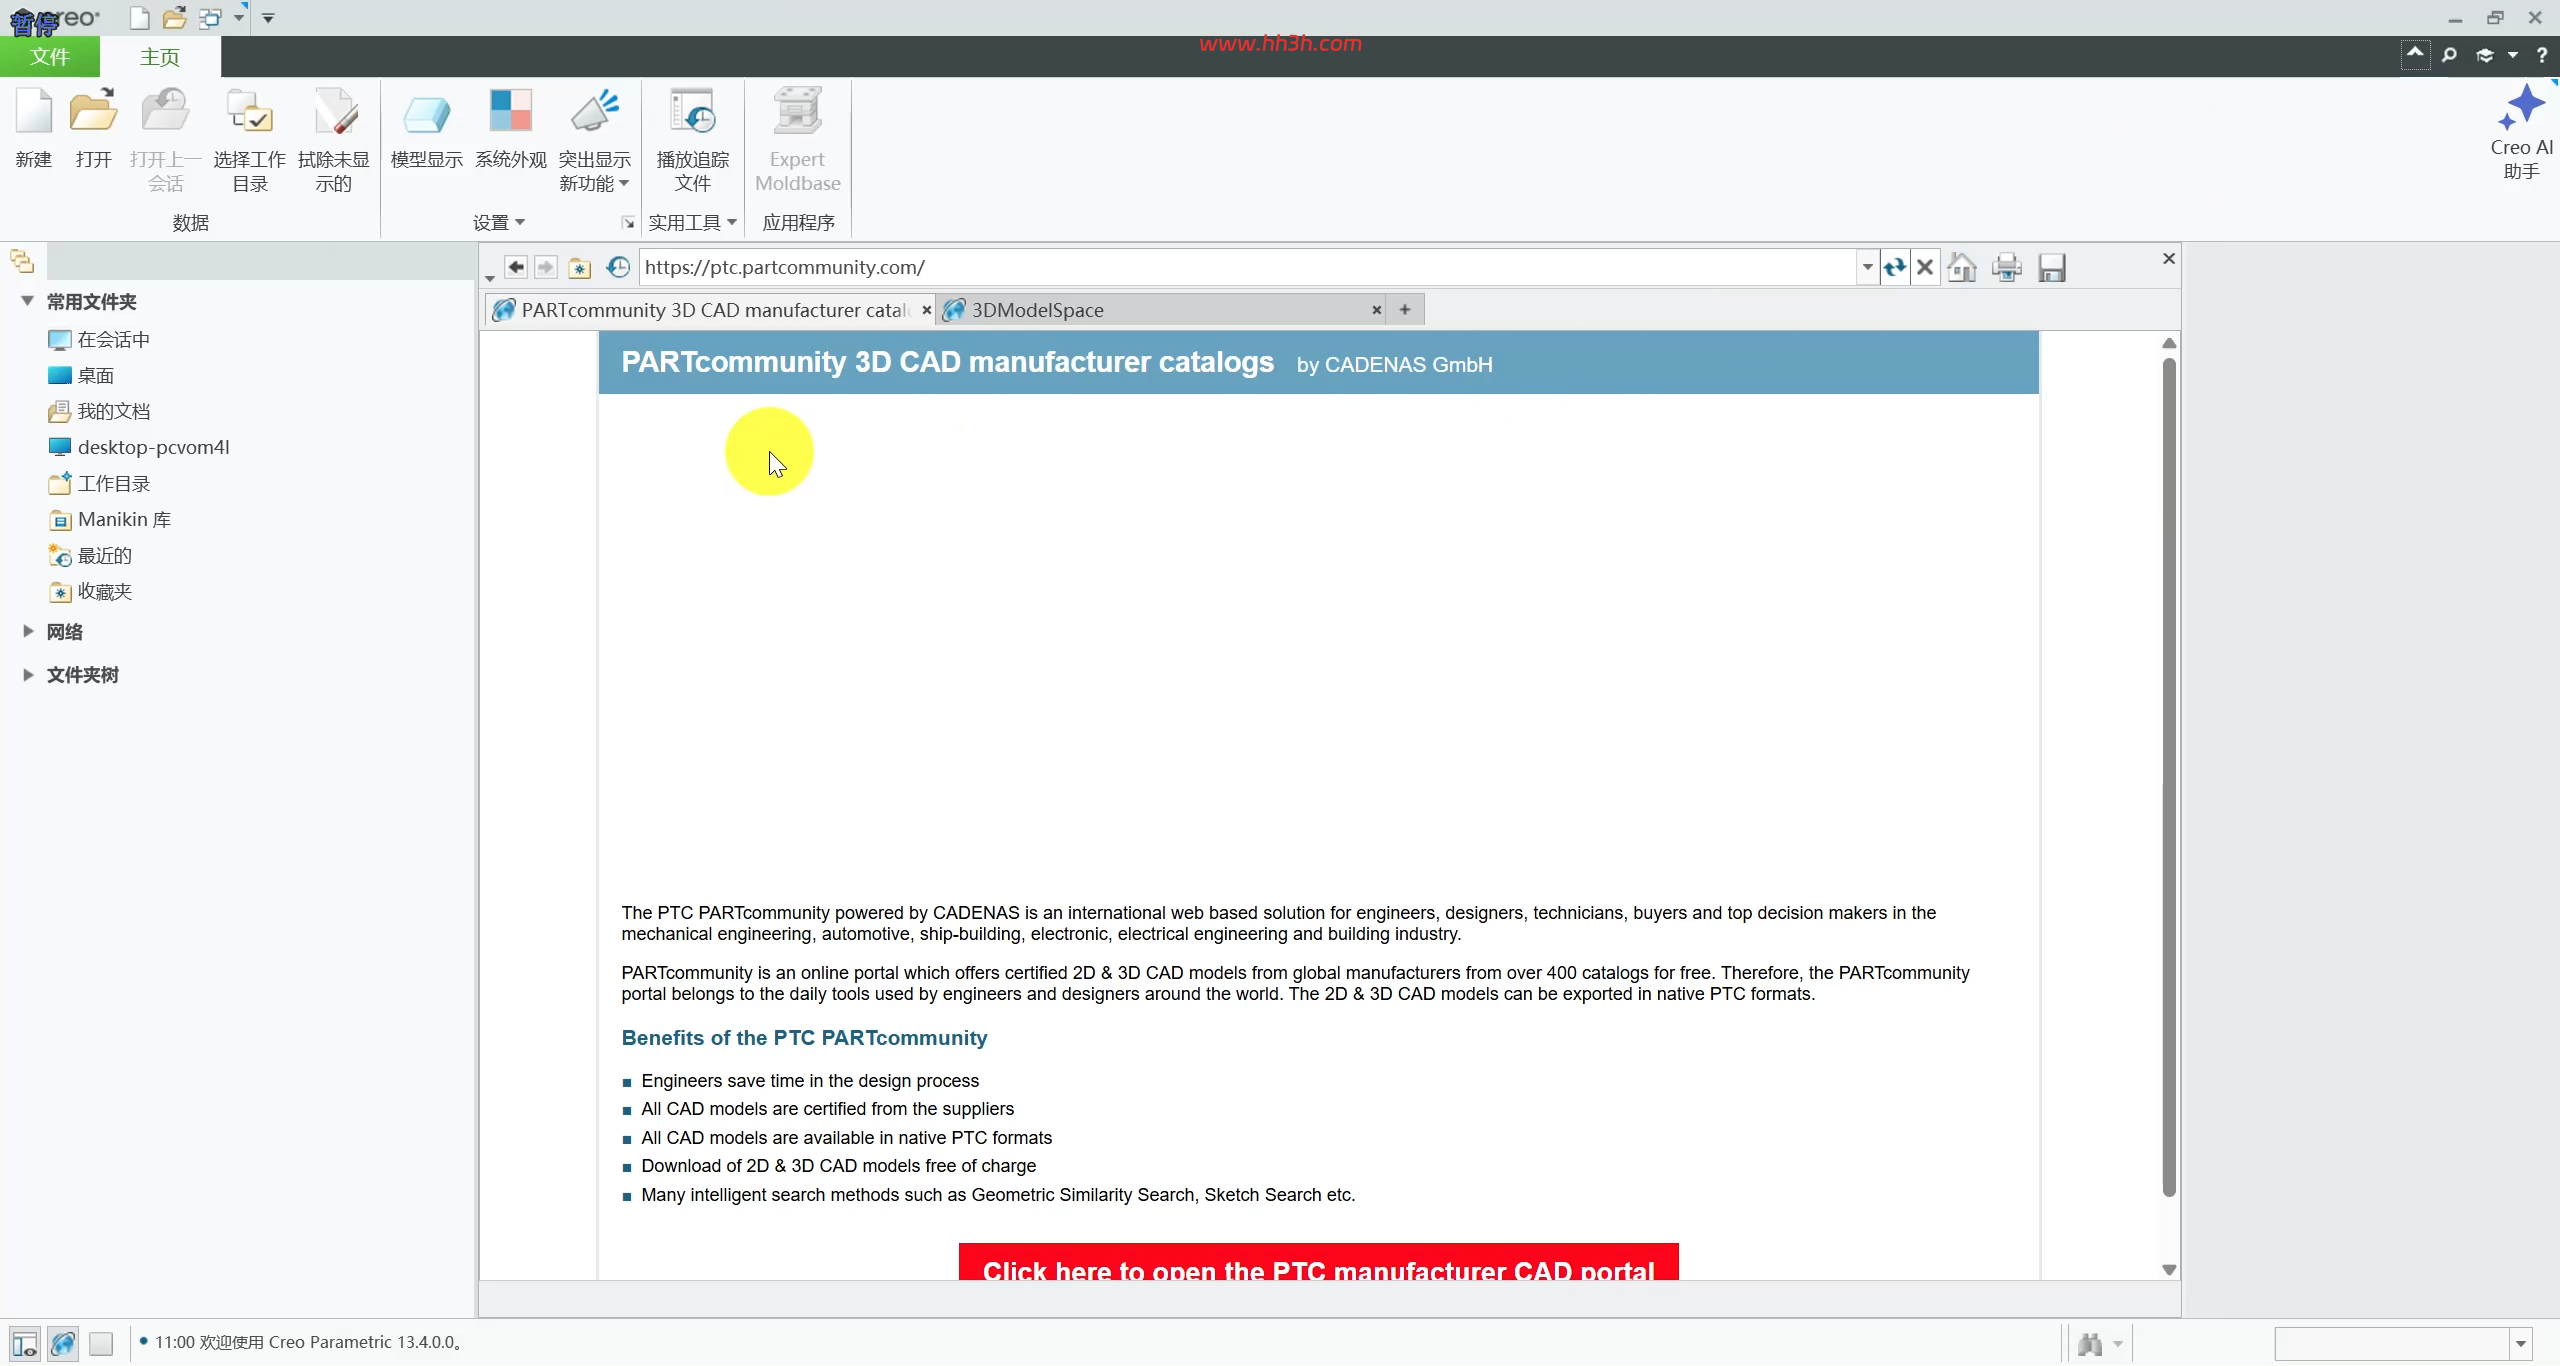Click 播放追踪文件 play trail file icon
2560x1366 pixels.
(x=692, y=140)
